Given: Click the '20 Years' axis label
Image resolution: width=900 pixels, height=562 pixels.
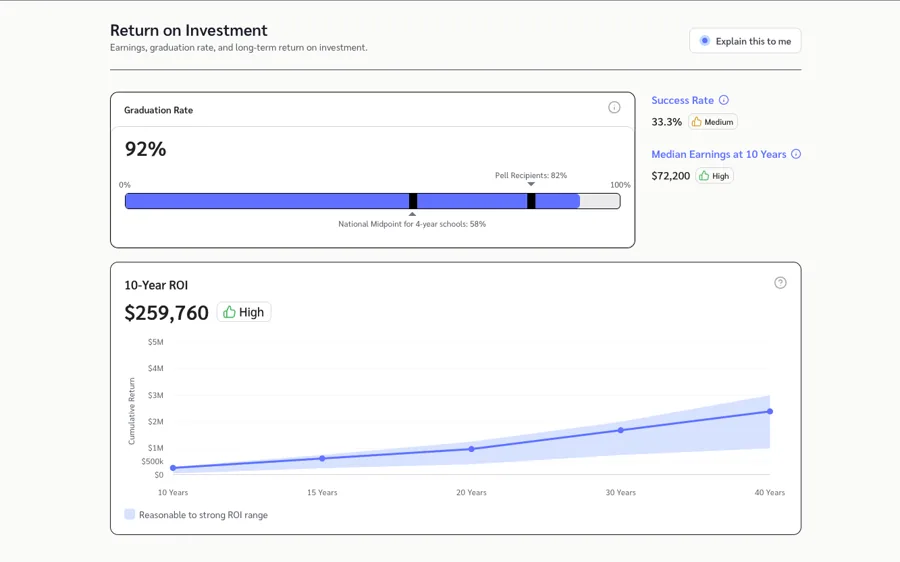Looking at the screenshot, I should tap(471, 492).
